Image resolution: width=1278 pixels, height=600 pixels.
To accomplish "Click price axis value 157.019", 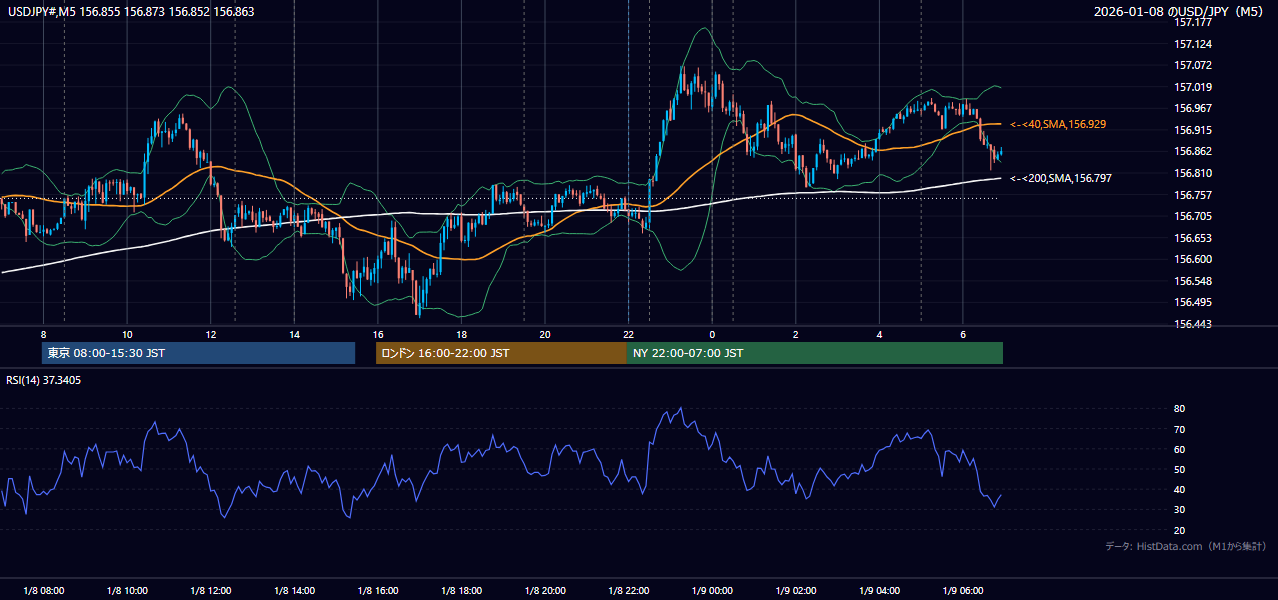I will tap(1192, 87).
